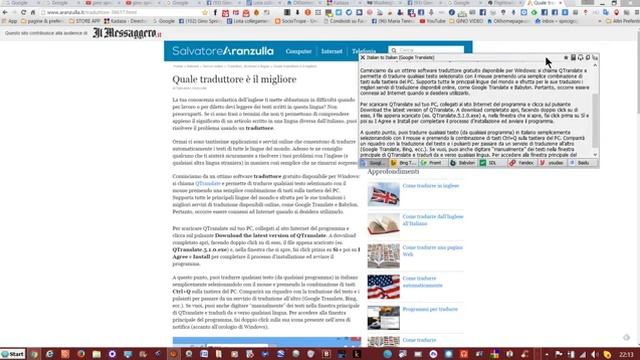The height and width of the screenshot is (360, 640).
Task: Click the open book thumbnail
Action: (x=383, y=225)
